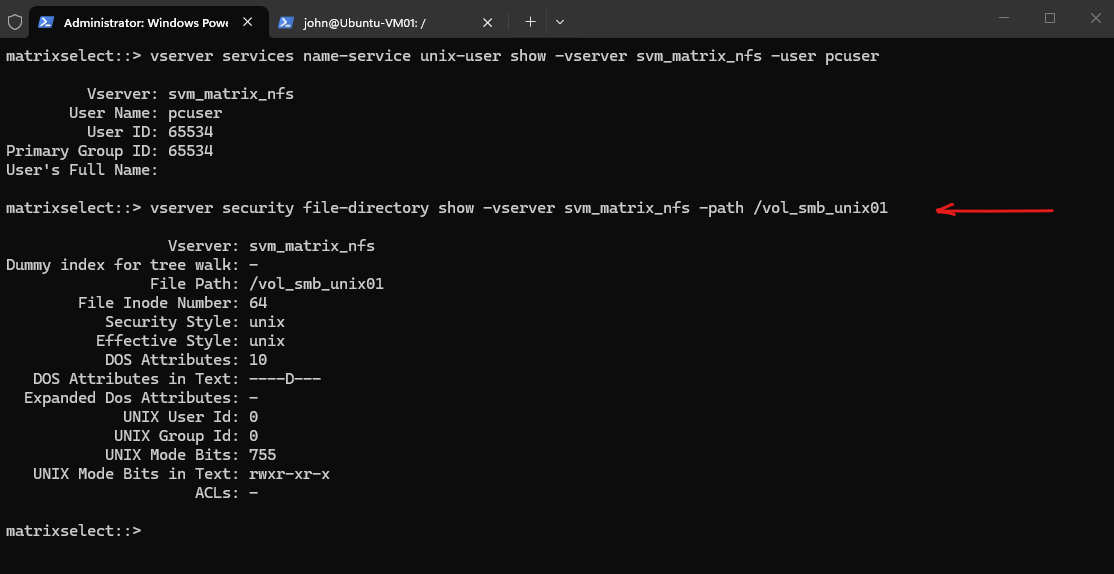1114x574 pixels.
Task: Click the PowerShell icon on john@Ubuntu-VM01 tab
Action: [286, 22]
